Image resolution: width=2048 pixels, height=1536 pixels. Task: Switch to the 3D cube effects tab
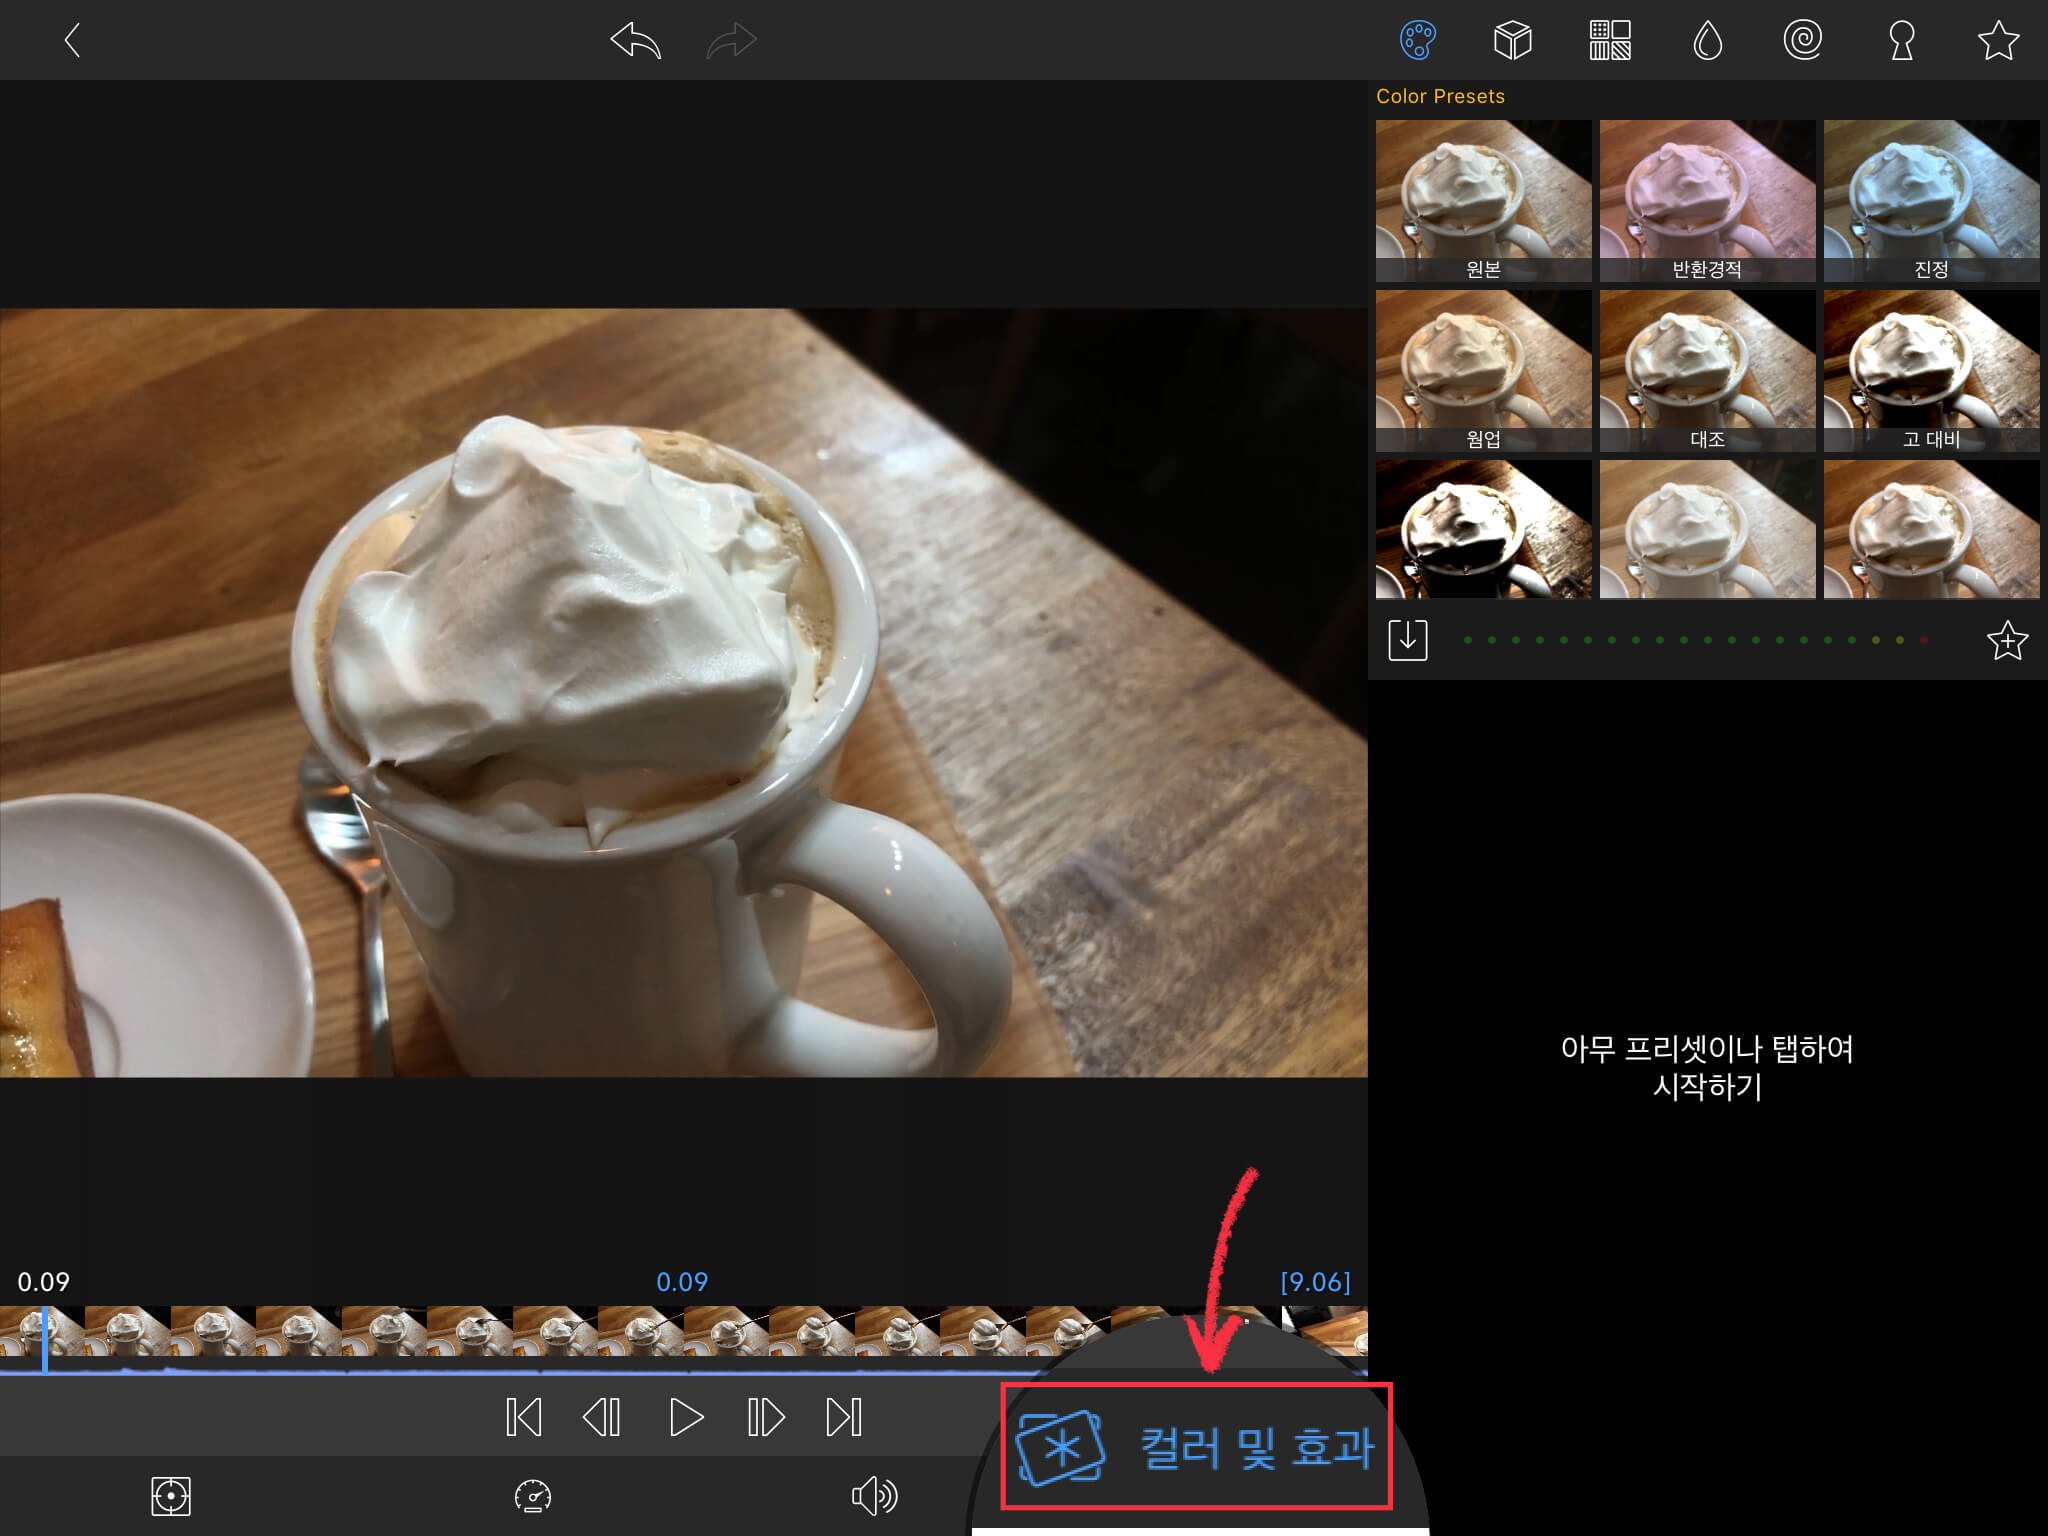(1512, 41)
